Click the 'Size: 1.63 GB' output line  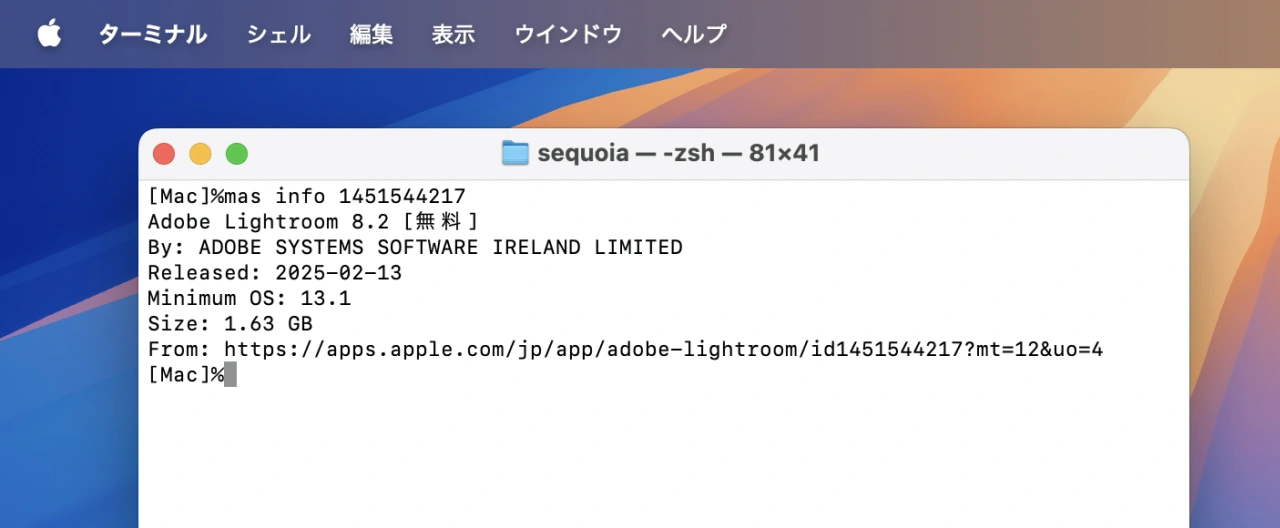(x=230, y=324)
